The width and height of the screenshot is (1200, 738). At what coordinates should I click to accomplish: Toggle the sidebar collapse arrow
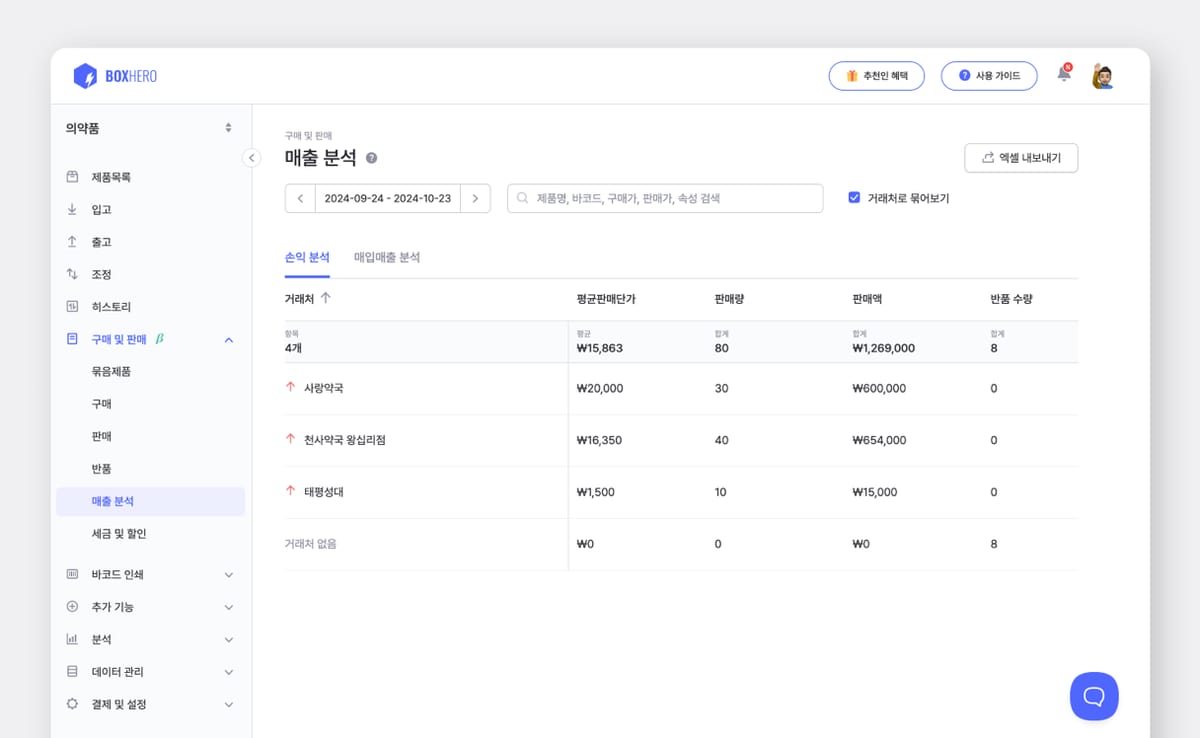[x=251, y=158]
